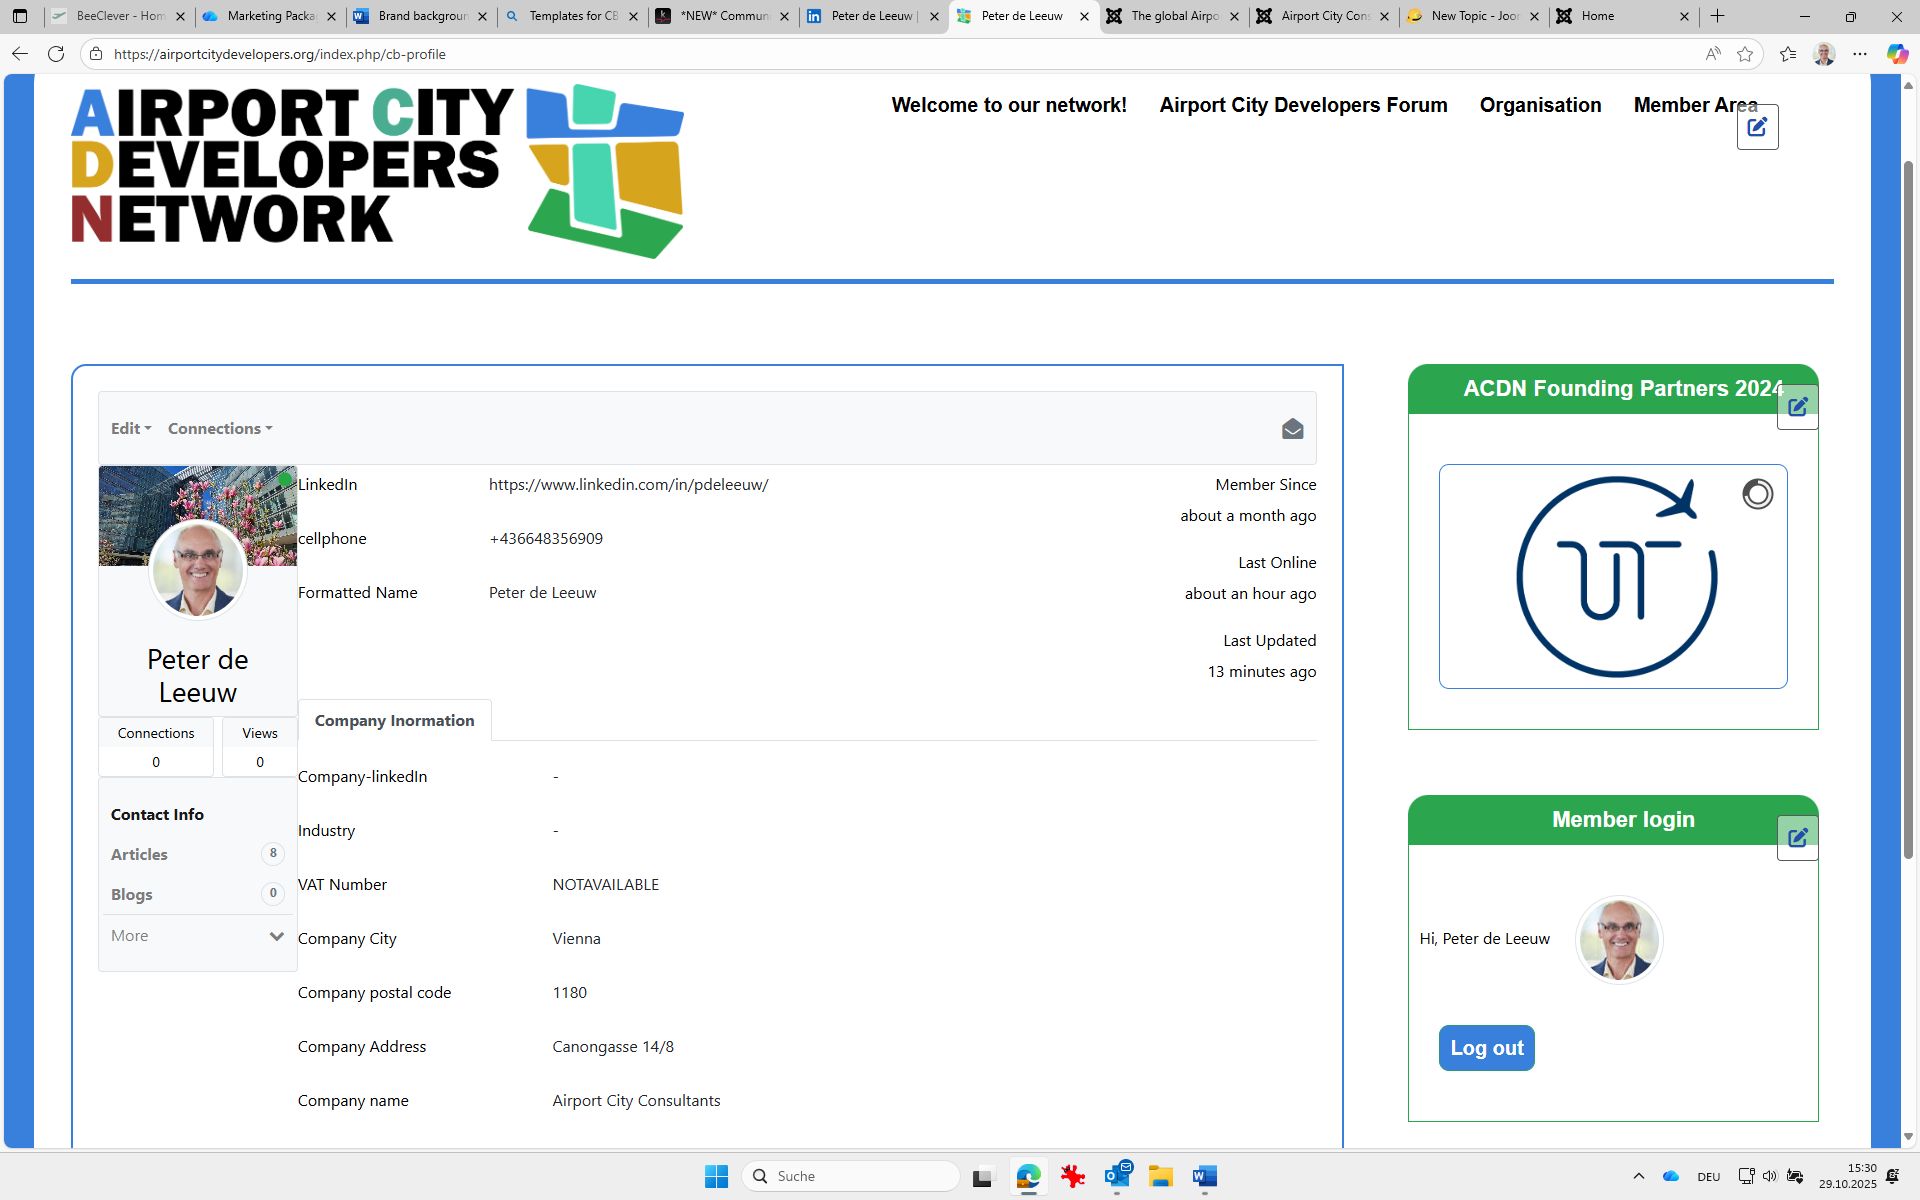
Task: Open Outlook from the taskbar
Action: click(1117, 1176)
